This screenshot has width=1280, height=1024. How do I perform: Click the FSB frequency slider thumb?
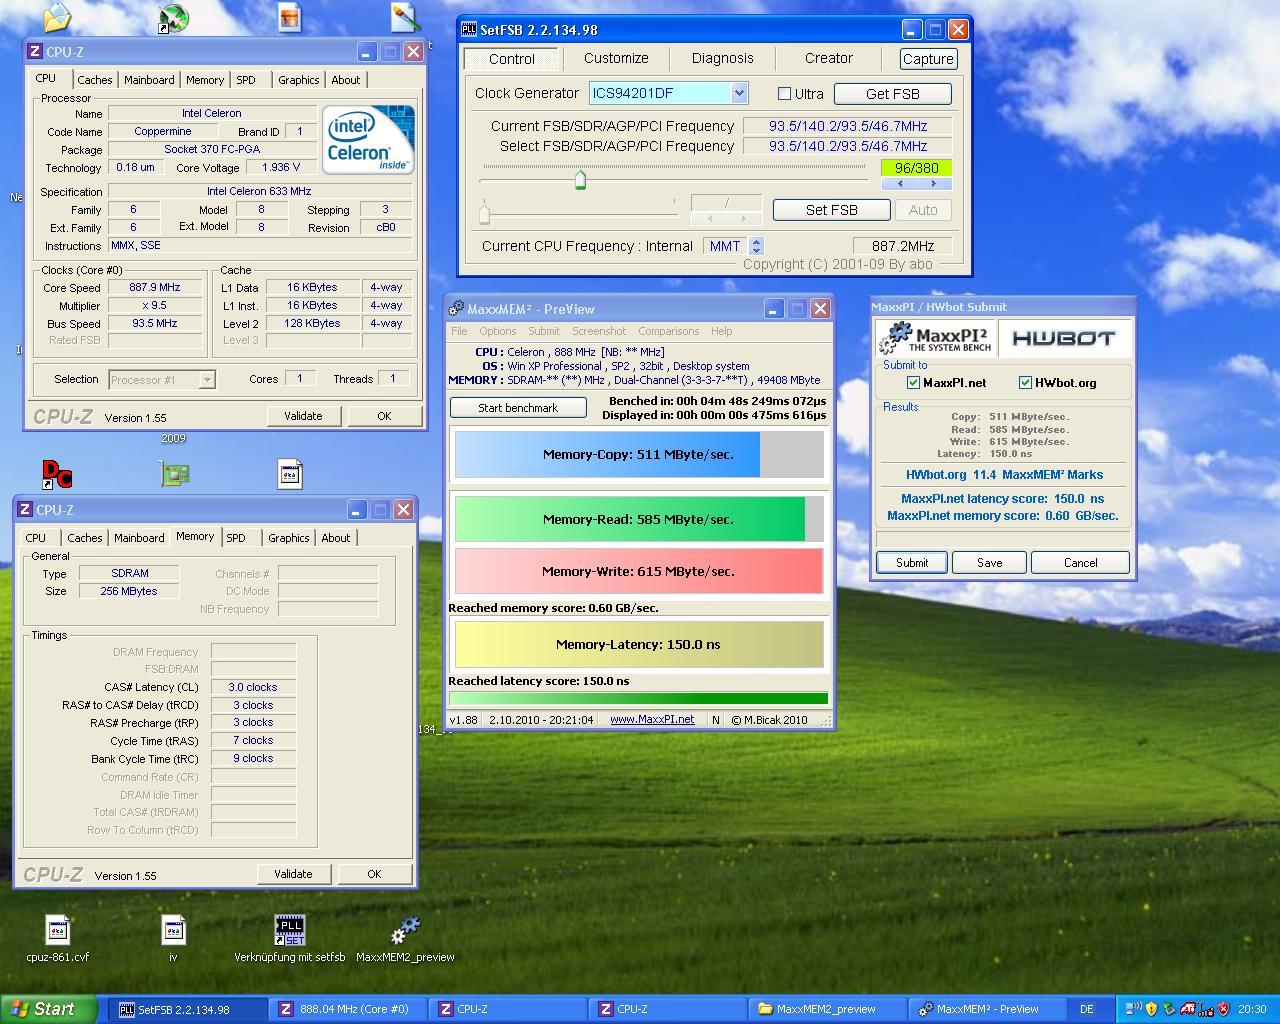coord(580,180)
